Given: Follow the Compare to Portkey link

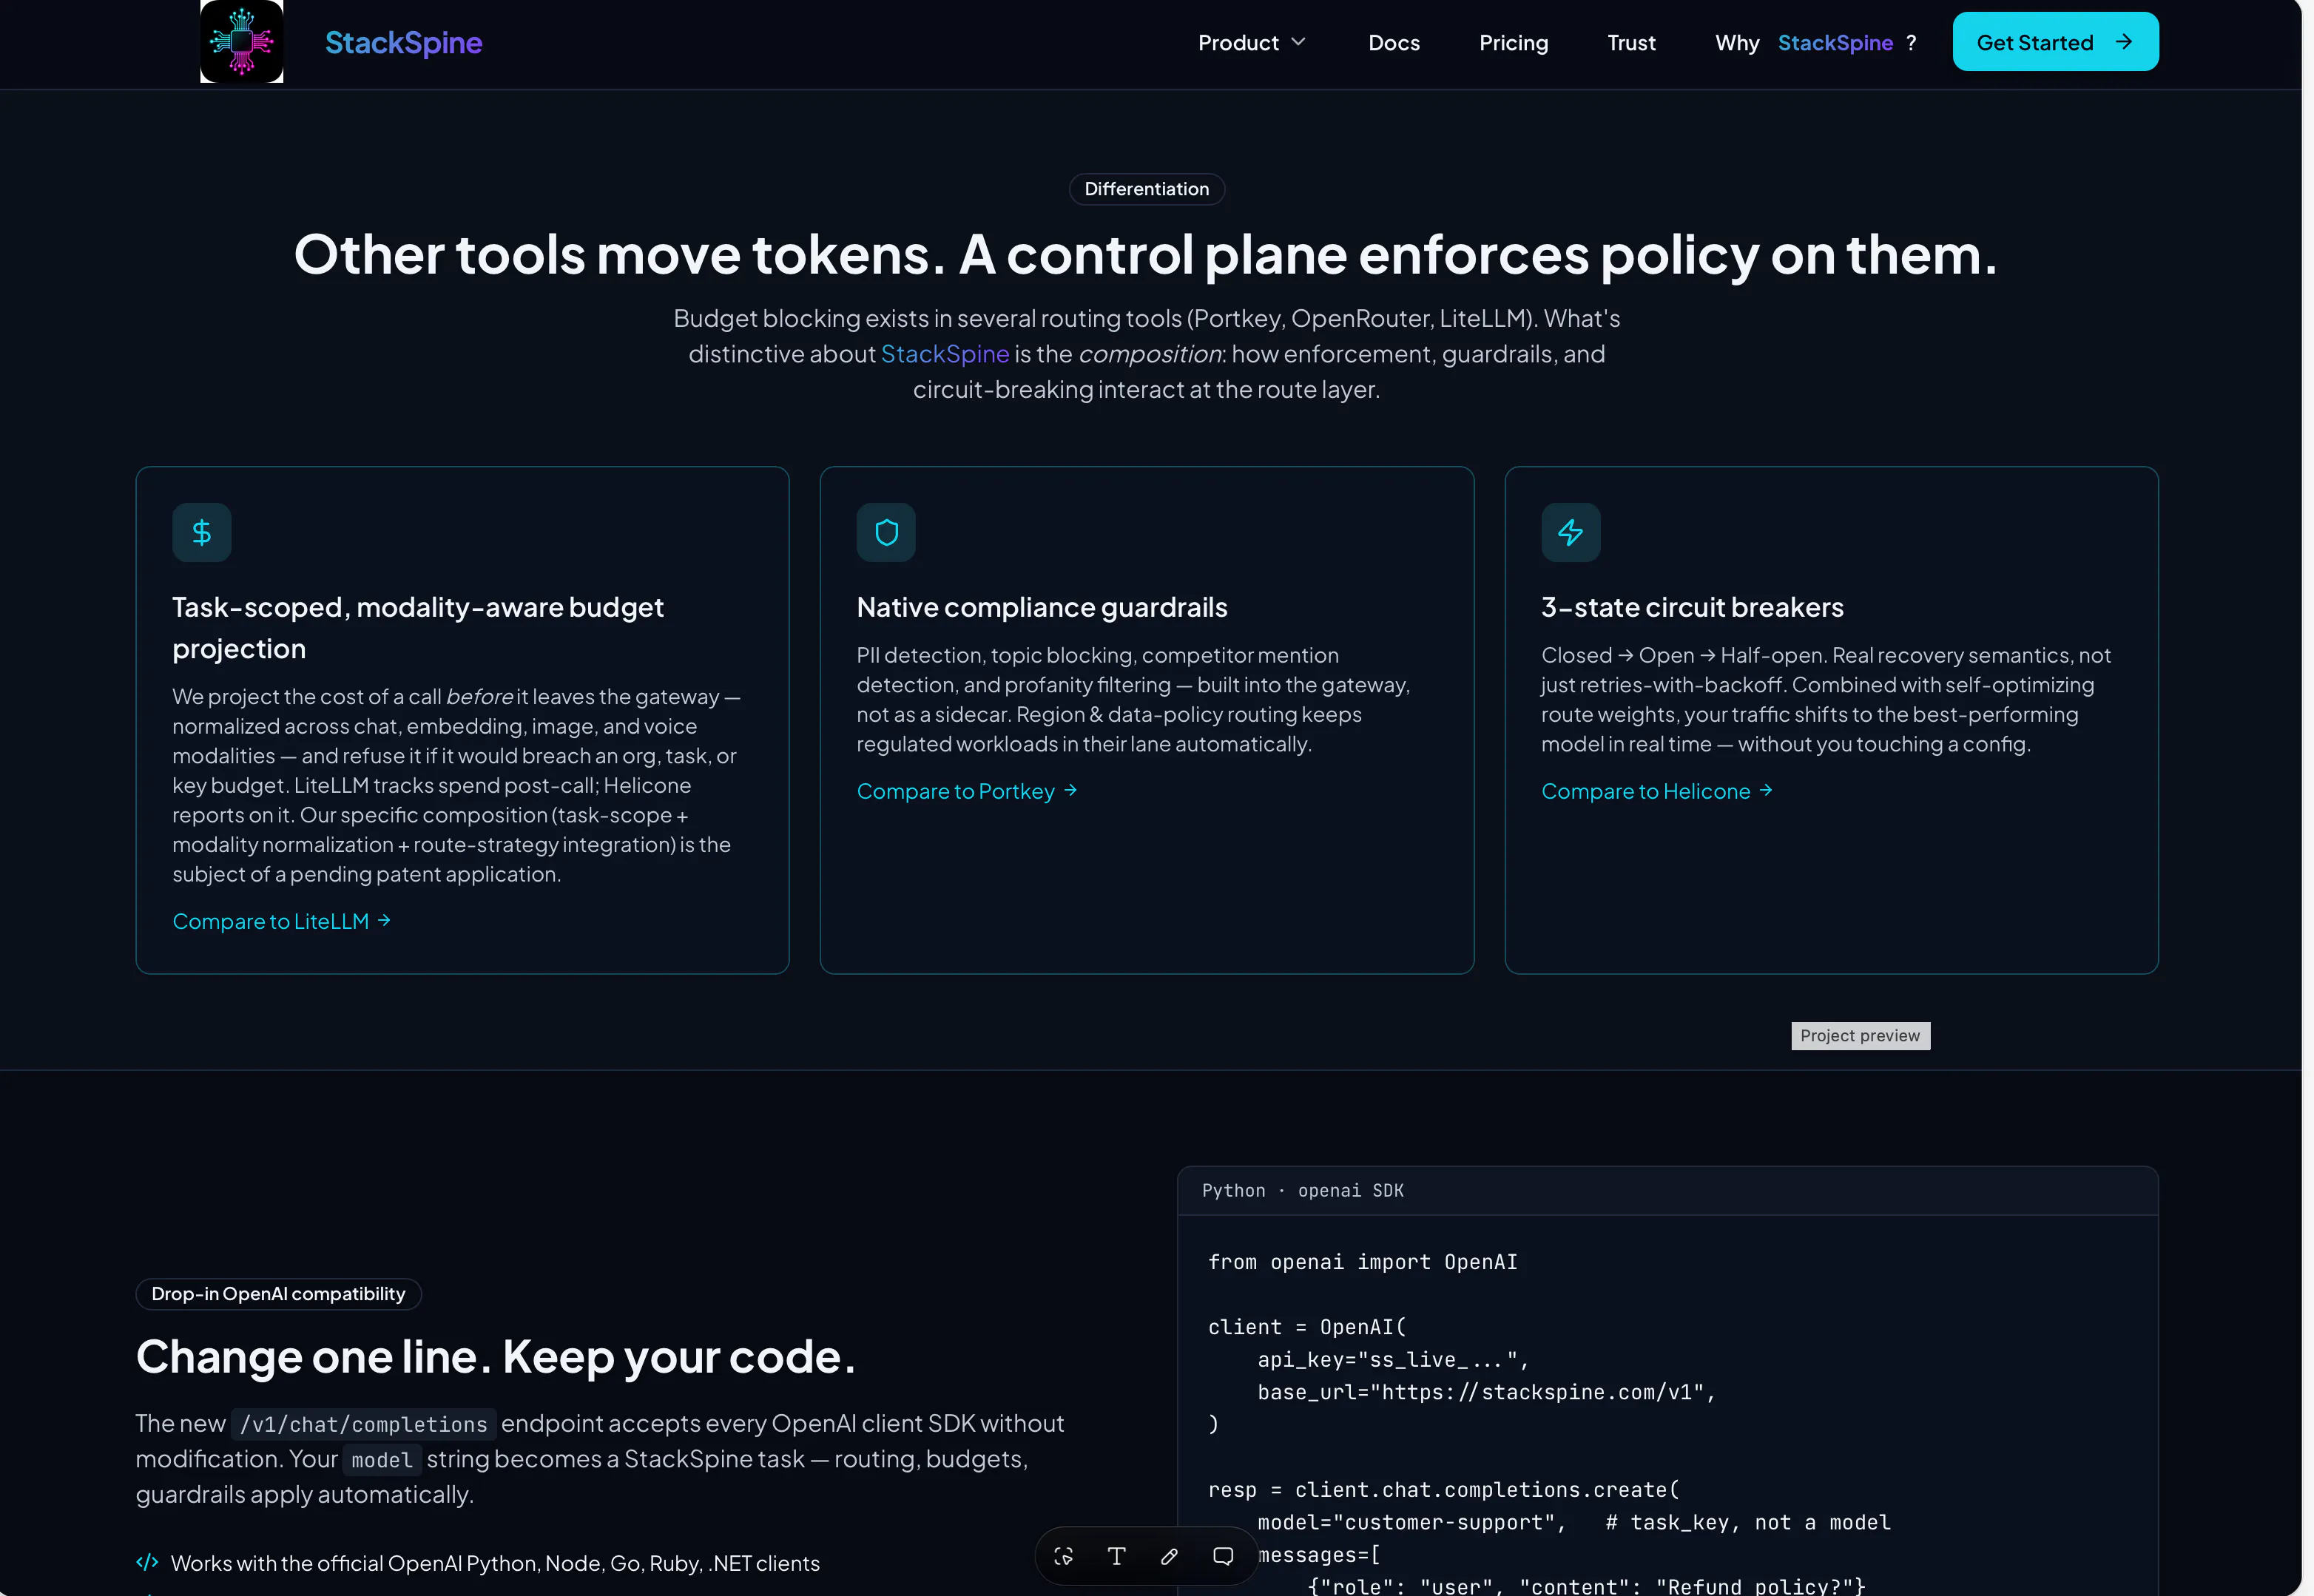Looking at the screenshot, I should click(x=966, y=791).
